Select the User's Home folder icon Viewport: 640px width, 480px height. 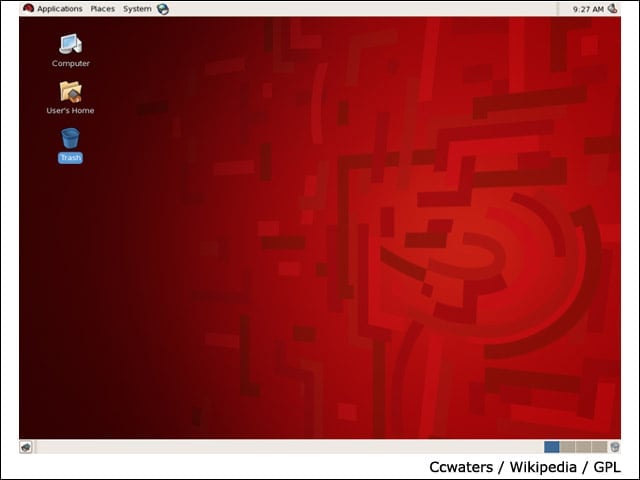point(71,91)
